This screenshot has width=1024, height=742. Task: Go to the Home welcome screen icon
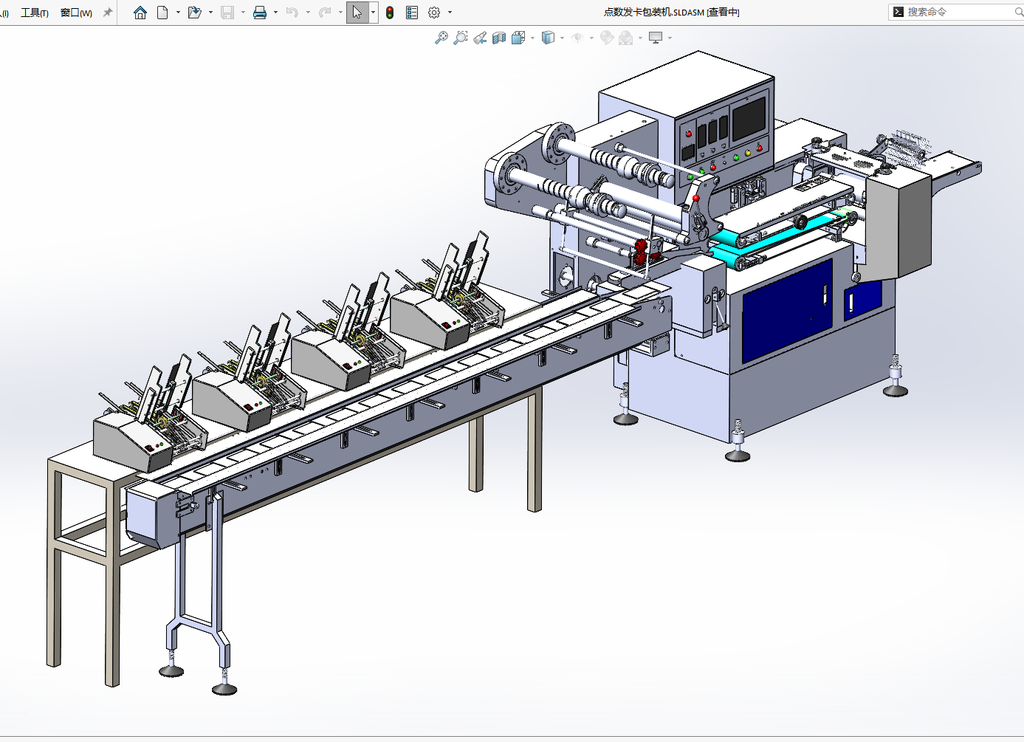(x=140, y=12)
